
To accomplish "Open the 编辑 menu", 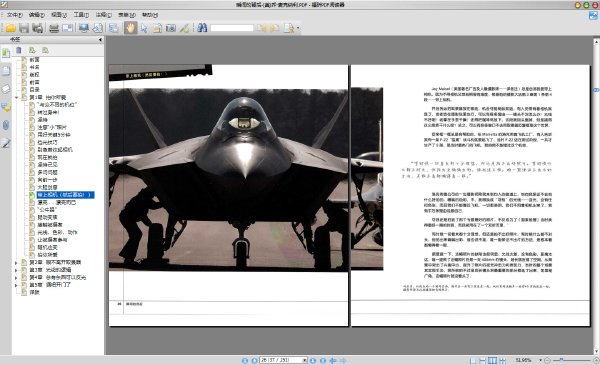I will (x=36, y=15).
